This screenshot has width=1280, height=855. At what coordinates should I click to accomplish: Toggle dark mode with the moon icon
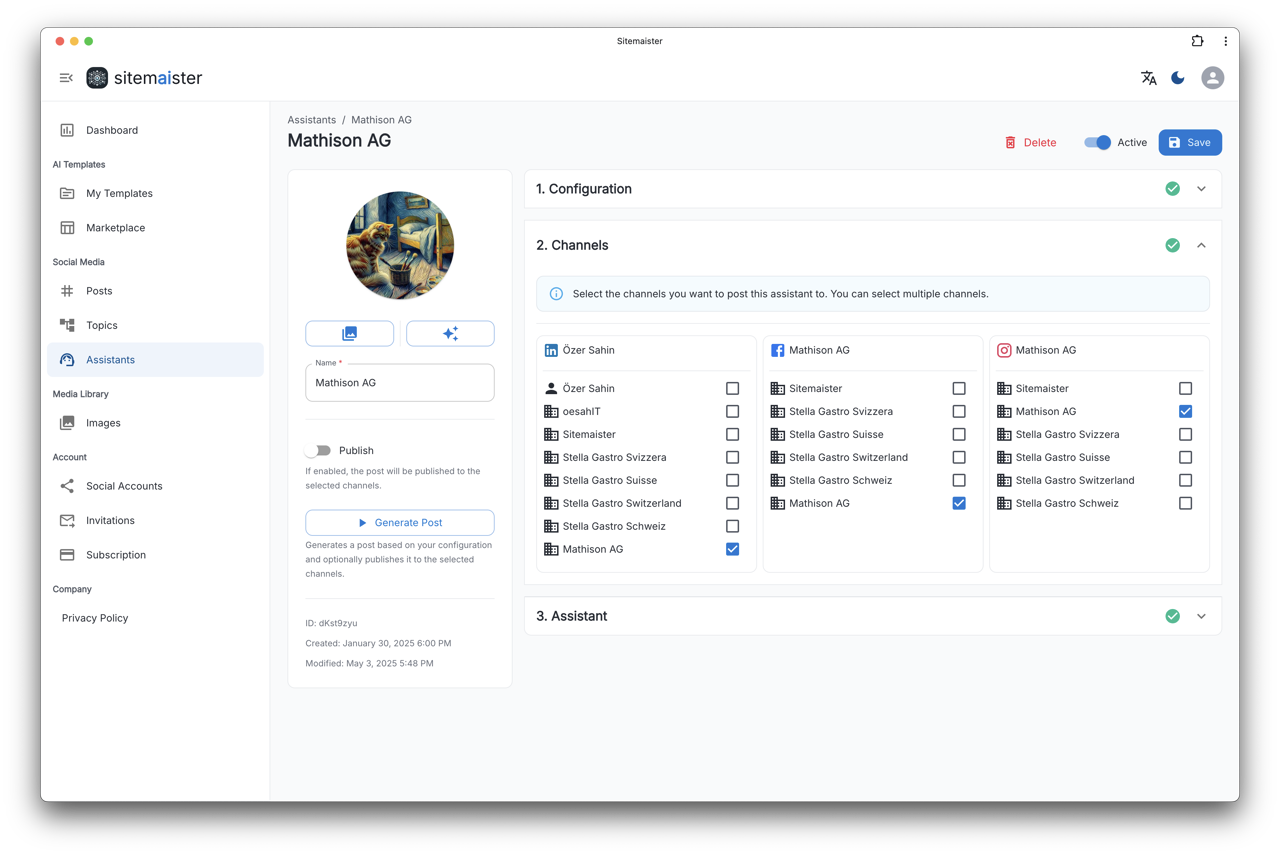click(x=1177, y=77)
